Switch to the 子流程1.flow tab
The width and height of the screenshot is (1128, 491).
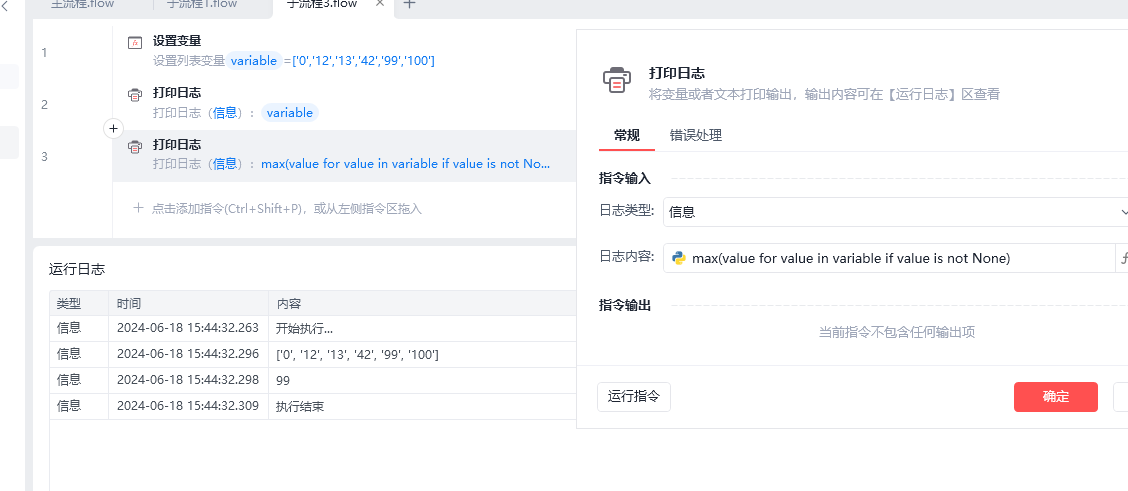tap(202, 4)
